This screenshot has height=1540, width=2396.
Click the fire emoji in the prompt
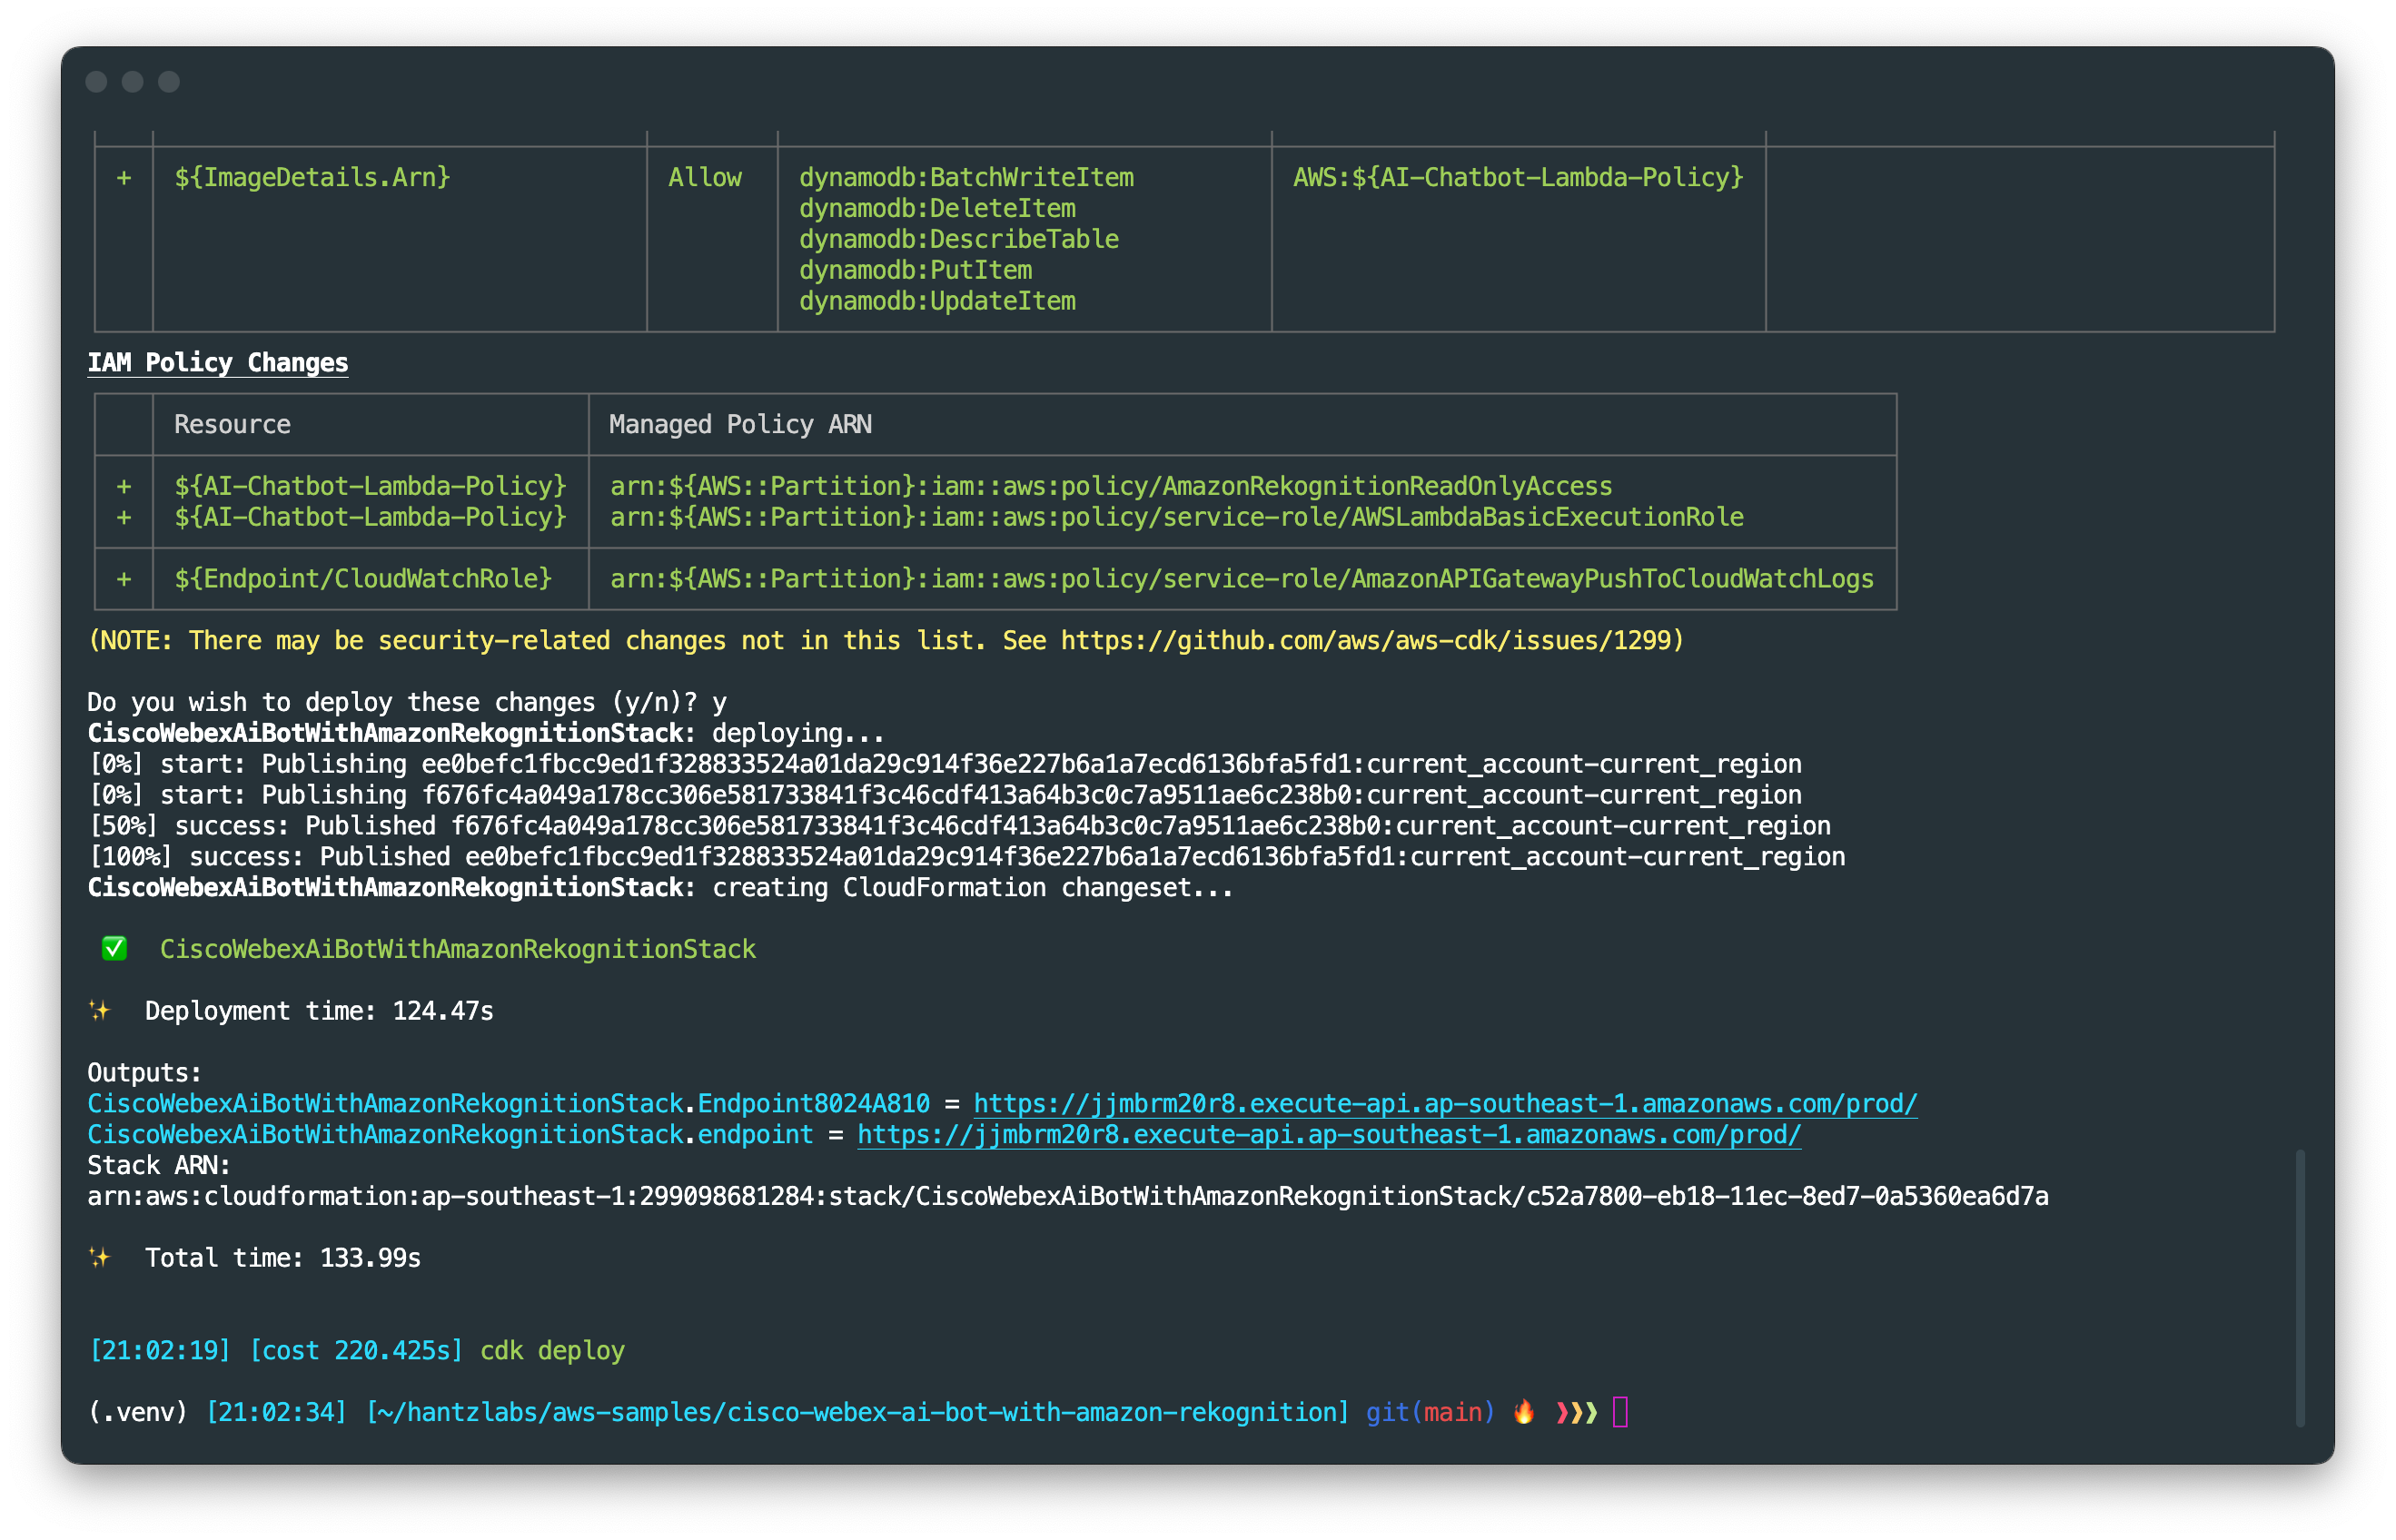[1523, 1411]
